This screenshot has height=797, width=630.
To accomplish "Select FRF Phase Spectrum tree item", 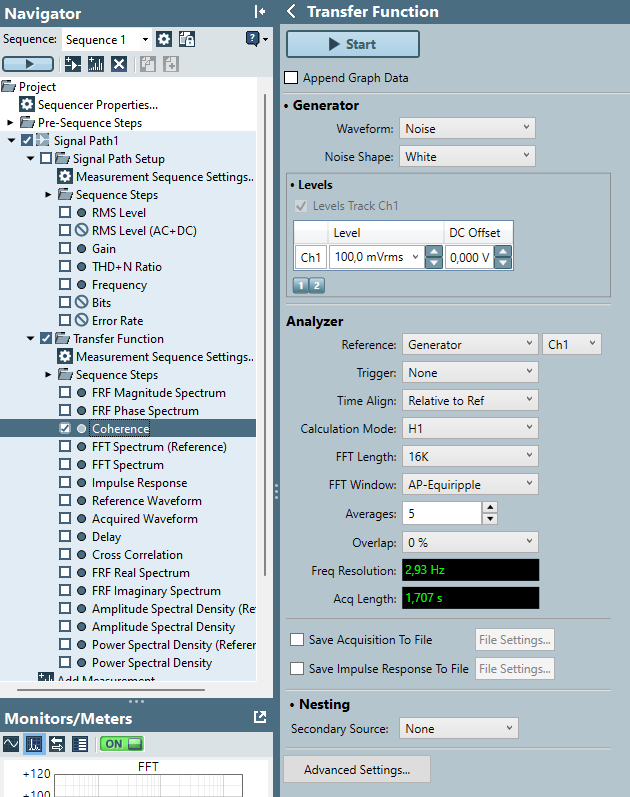I will (x=145, y=411).
